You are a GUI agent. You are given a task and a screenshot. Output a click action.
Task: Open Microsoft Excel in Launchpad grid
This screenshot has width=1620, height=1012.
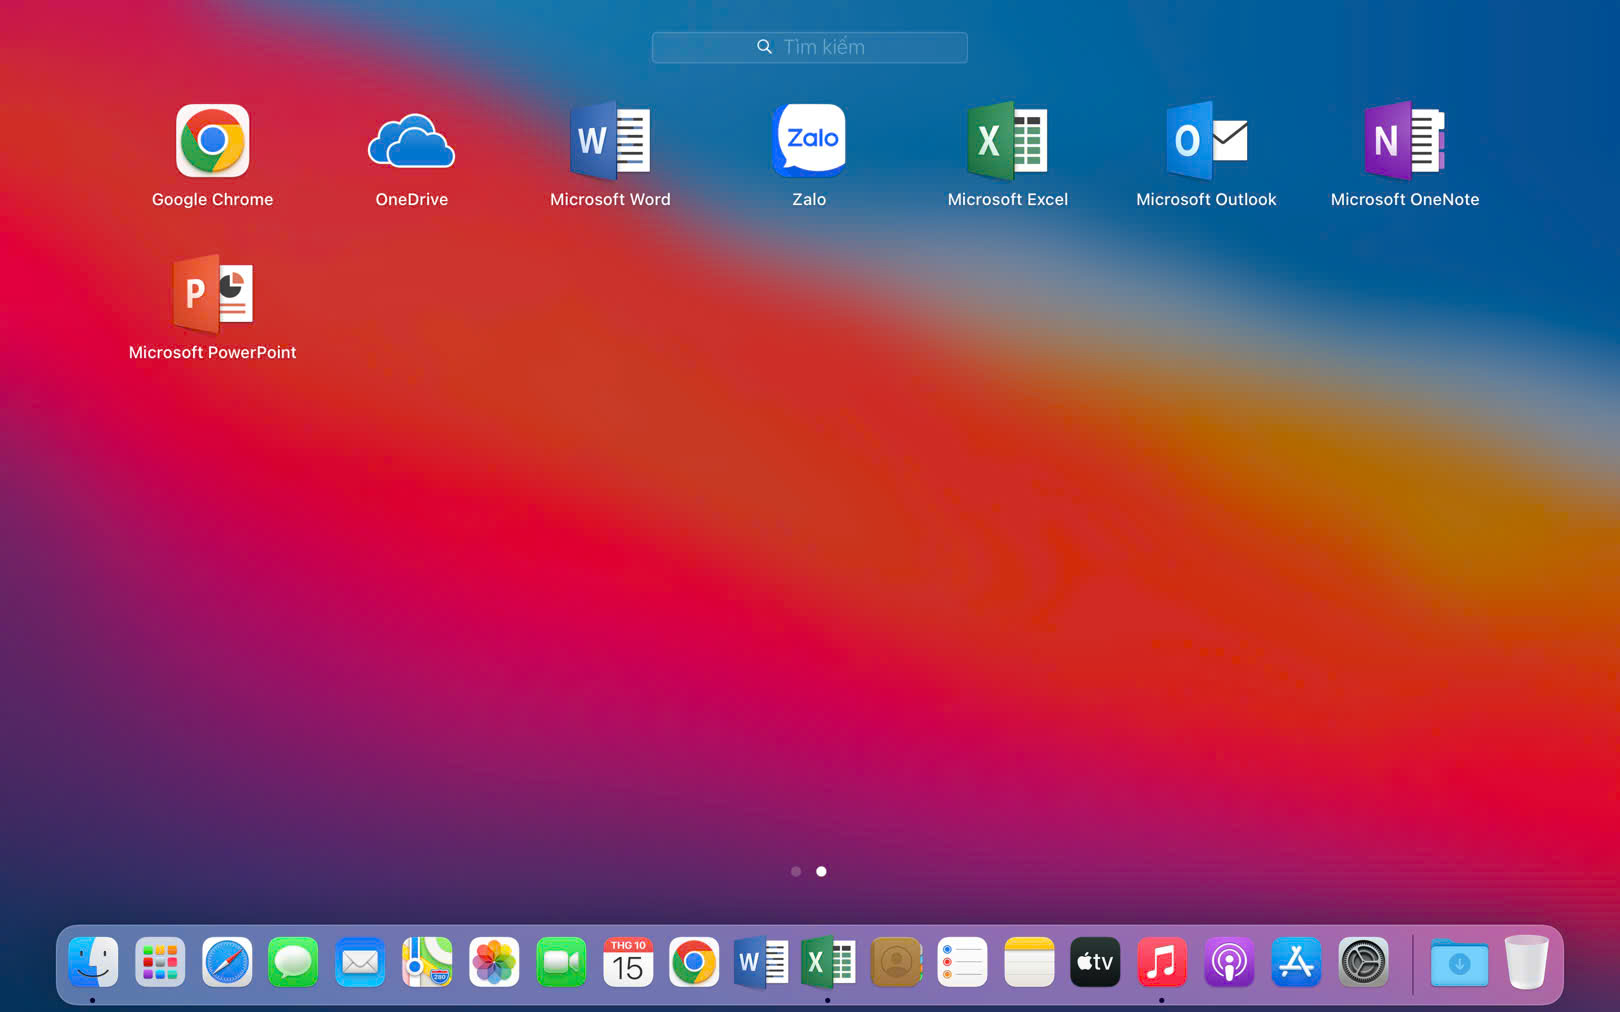click(x=1007, y=142)
